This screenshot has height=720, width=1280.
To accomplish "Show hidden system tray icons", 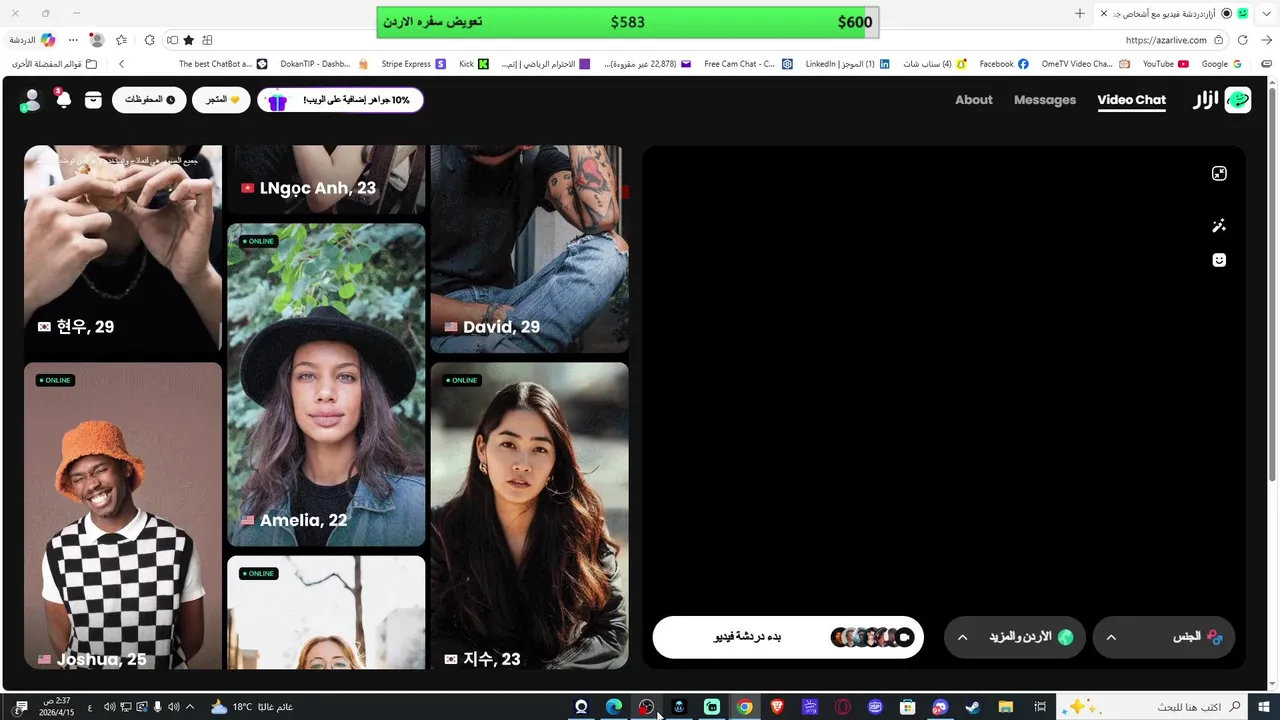I will [x=190, y=707].
